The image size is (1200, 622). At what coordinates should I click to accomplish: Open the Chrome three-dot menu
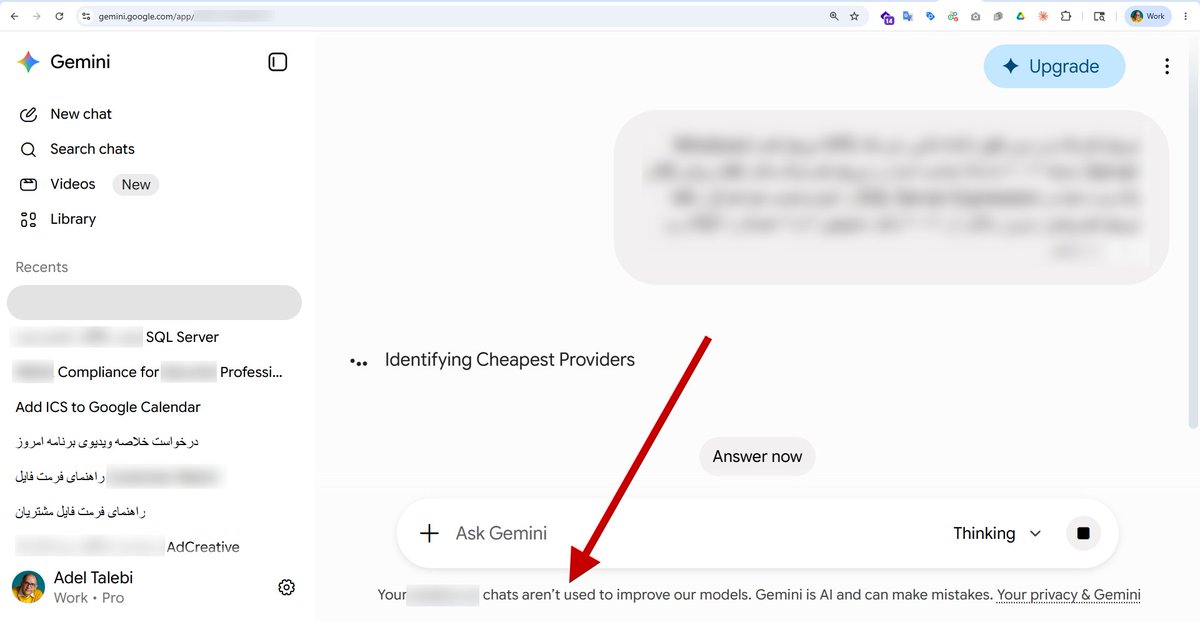point(1185,16)
